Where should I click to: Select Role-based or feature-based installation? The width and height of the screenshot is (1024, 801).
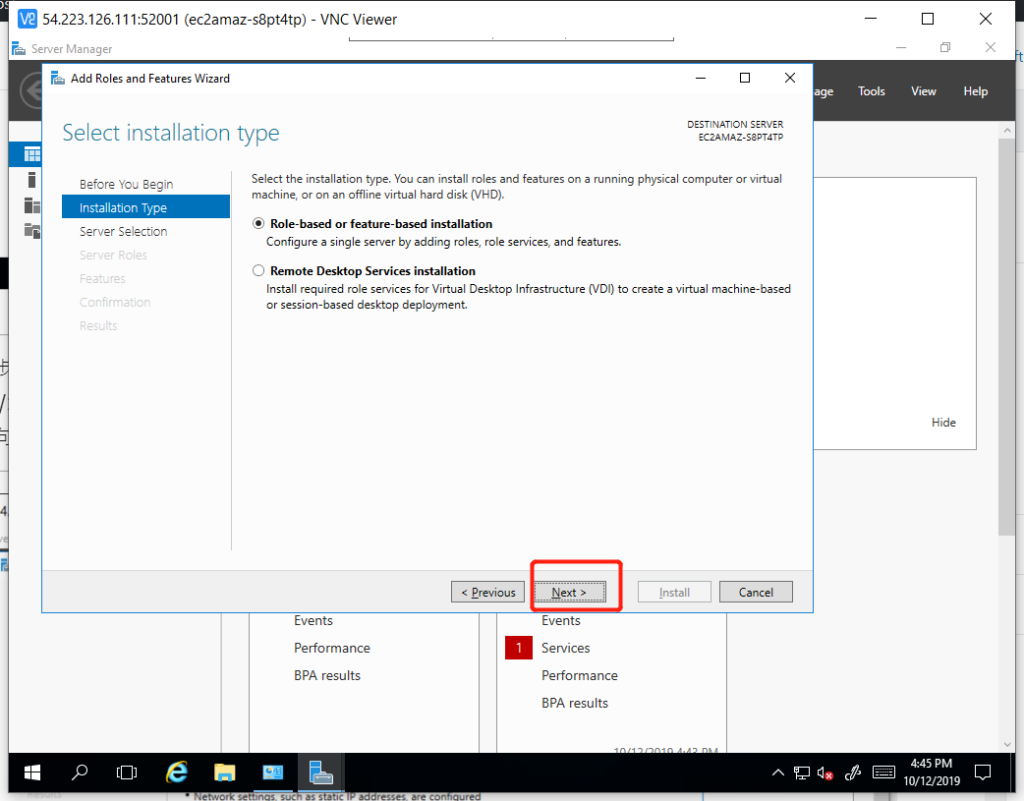point(259,224)
